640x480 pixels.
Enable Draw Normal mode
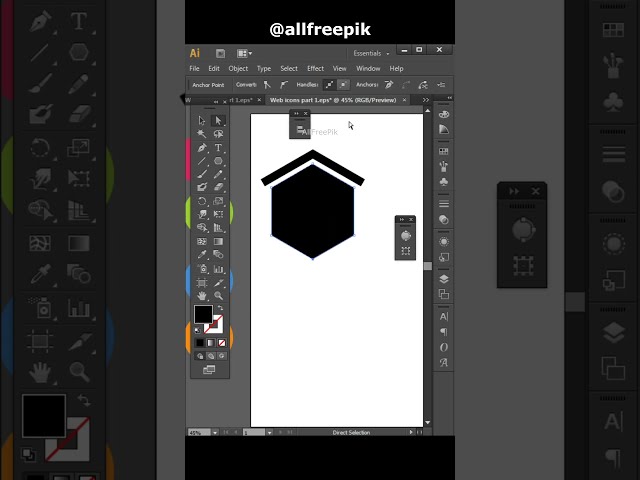pyautogui.click(x=200, y=356)
